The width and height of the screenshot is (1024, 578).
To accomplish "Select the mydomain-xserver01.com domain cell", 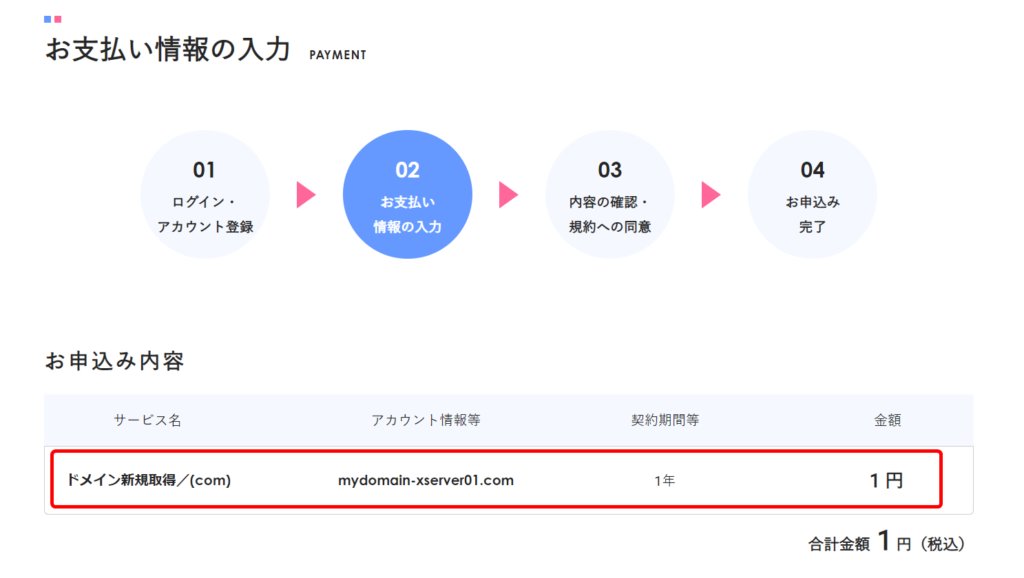I will pos(426,480).
